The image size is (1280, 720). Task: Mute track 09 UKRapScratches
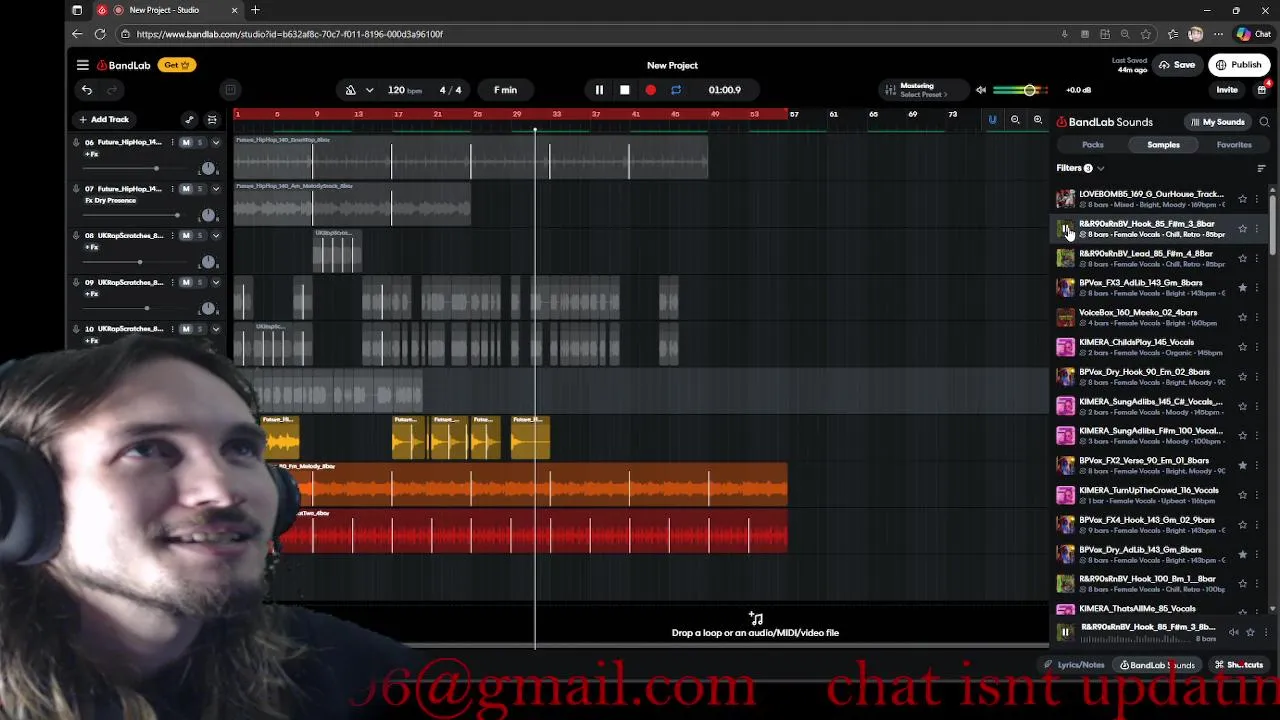point(186,283)
